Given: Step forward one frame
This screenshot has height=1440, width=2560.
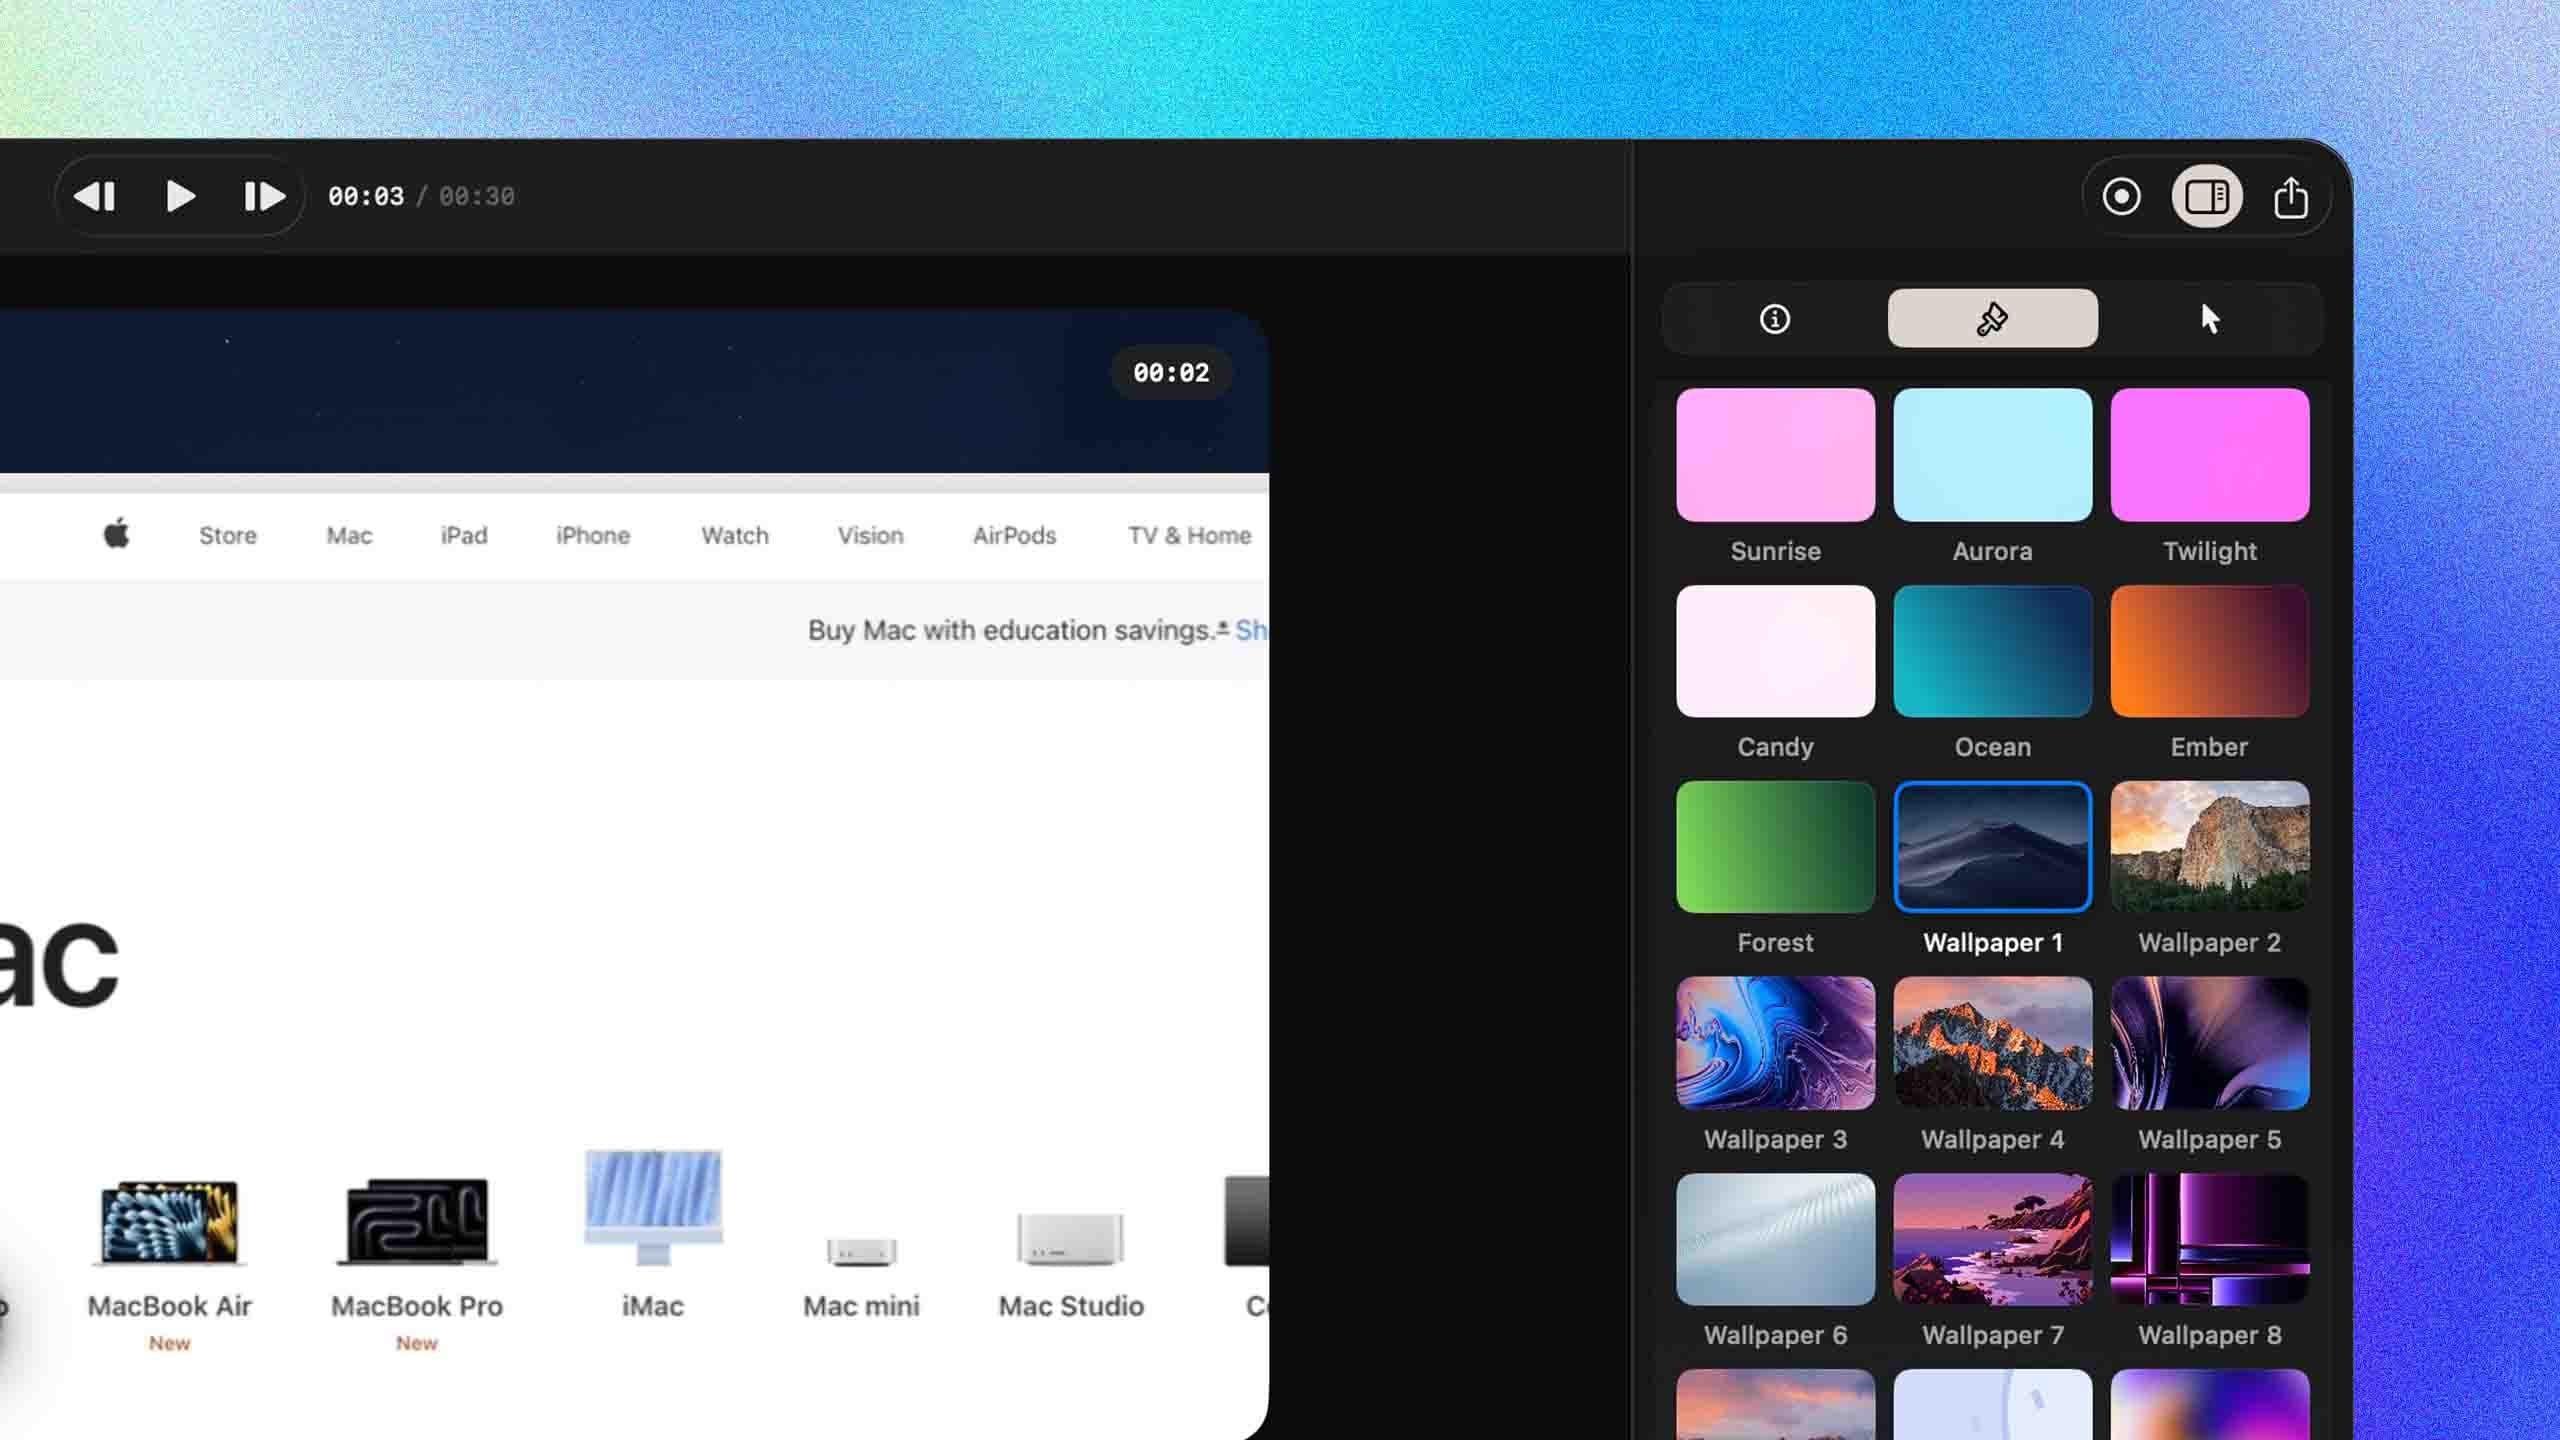Looking at the screenshot, I should click(265, 196).
